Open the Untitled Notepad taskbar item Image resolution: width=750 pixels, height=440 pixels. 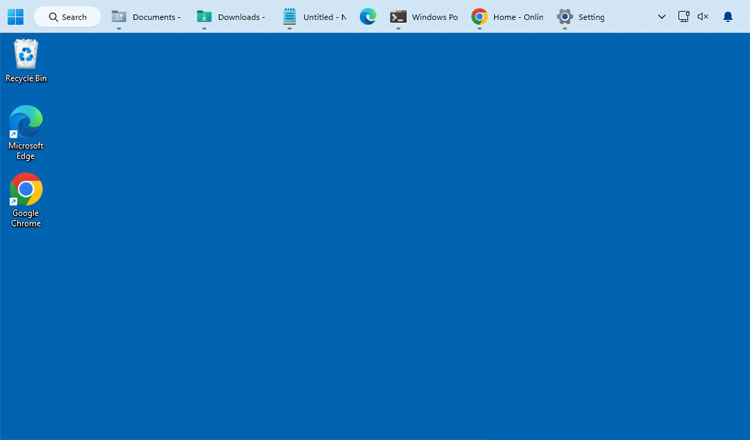pos(314,17)
